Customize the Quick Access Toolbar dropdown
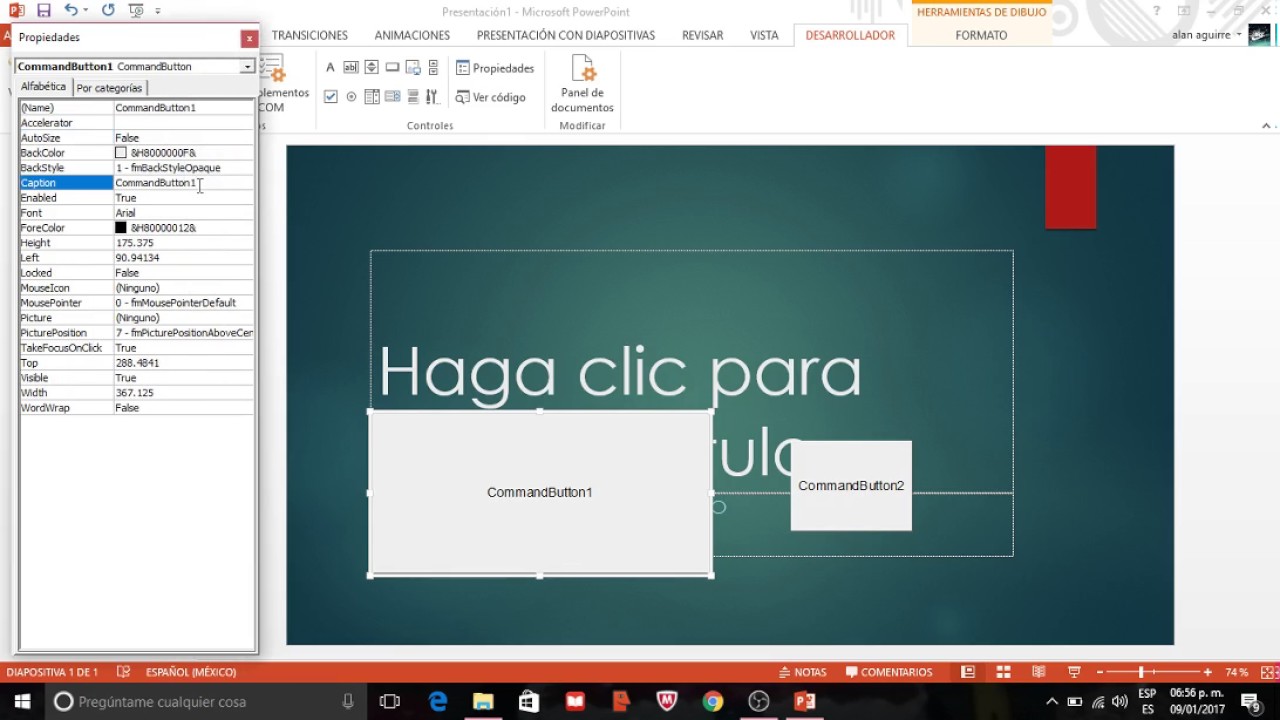This screenshot has width=1280, height=720. coord(158,10)
